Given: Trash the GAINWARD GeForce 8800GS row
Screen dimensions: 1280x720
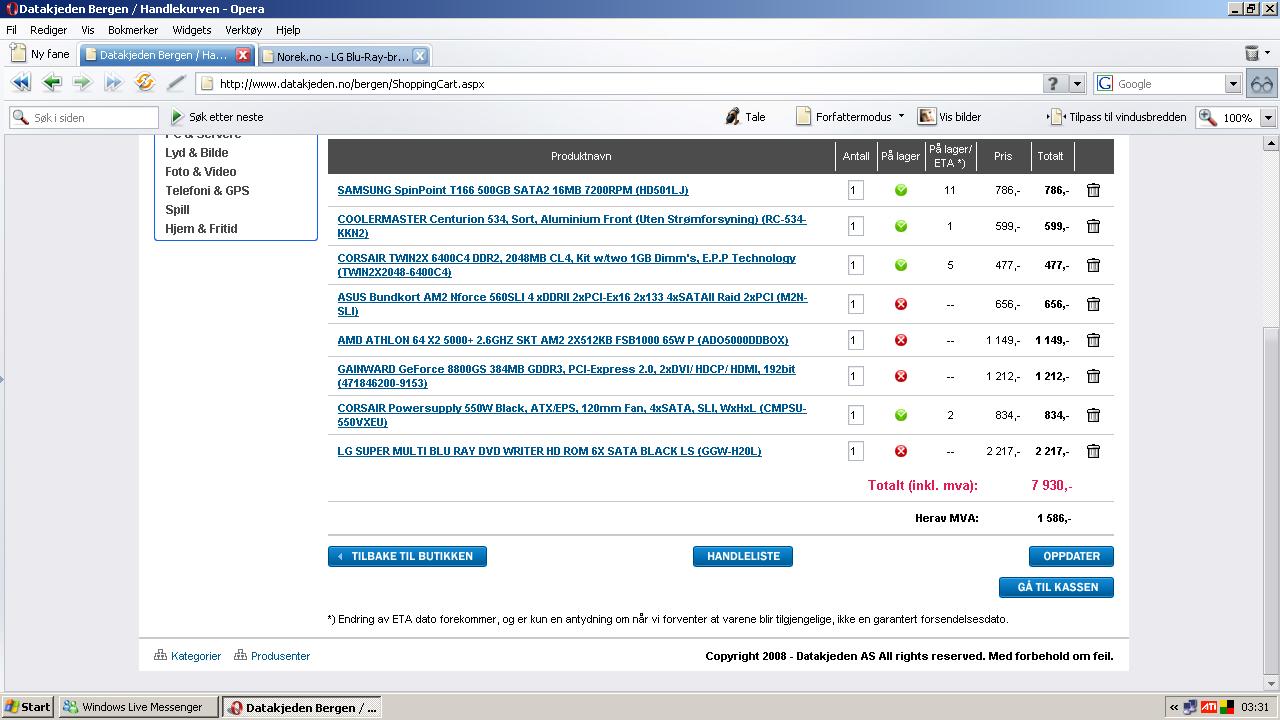Looking at the screenshot, I should click(x=1093, y=376).
